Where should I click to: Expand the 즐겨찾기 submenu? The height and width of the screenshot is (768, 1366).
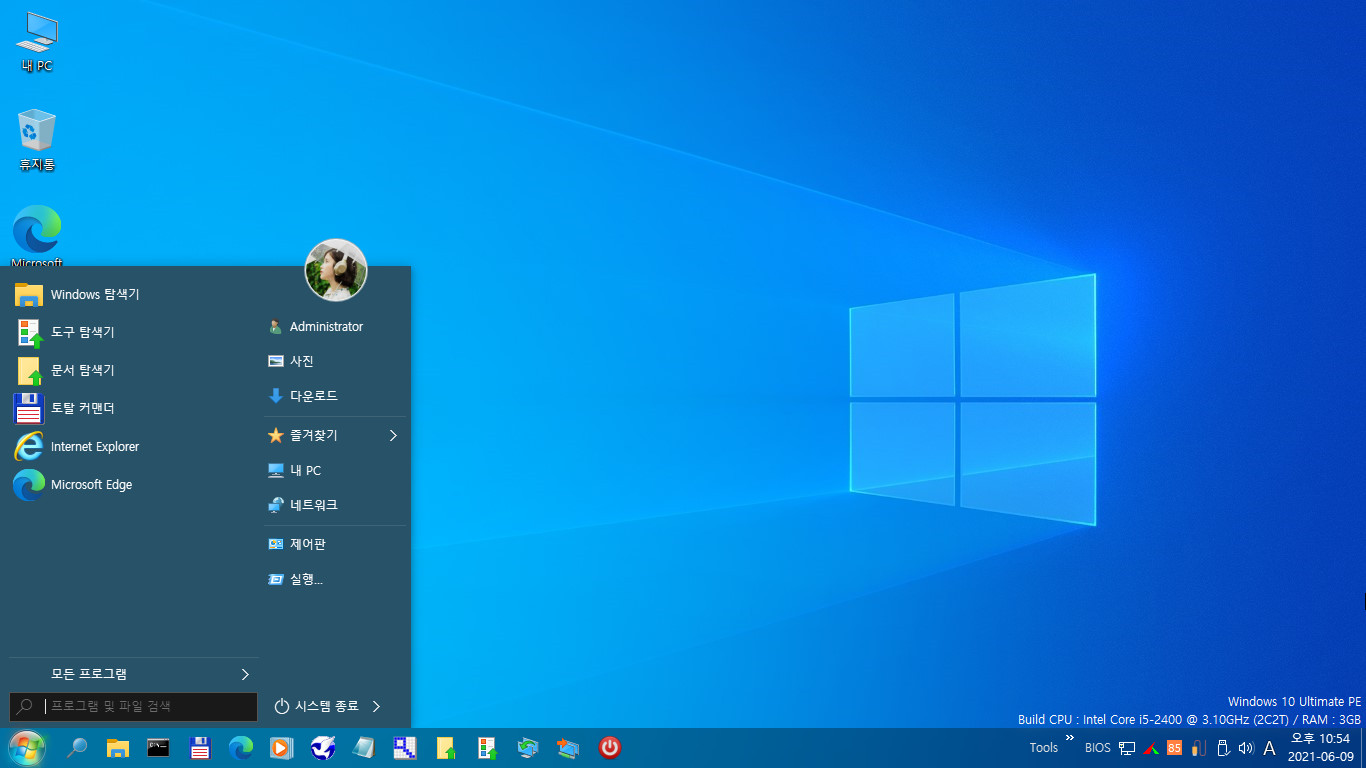pyautogui.click(x=335, y=435)
